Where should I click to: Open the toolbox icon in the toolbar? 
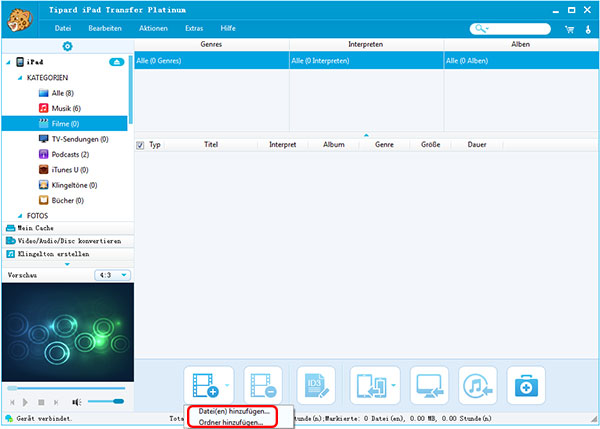pos(526,385)
